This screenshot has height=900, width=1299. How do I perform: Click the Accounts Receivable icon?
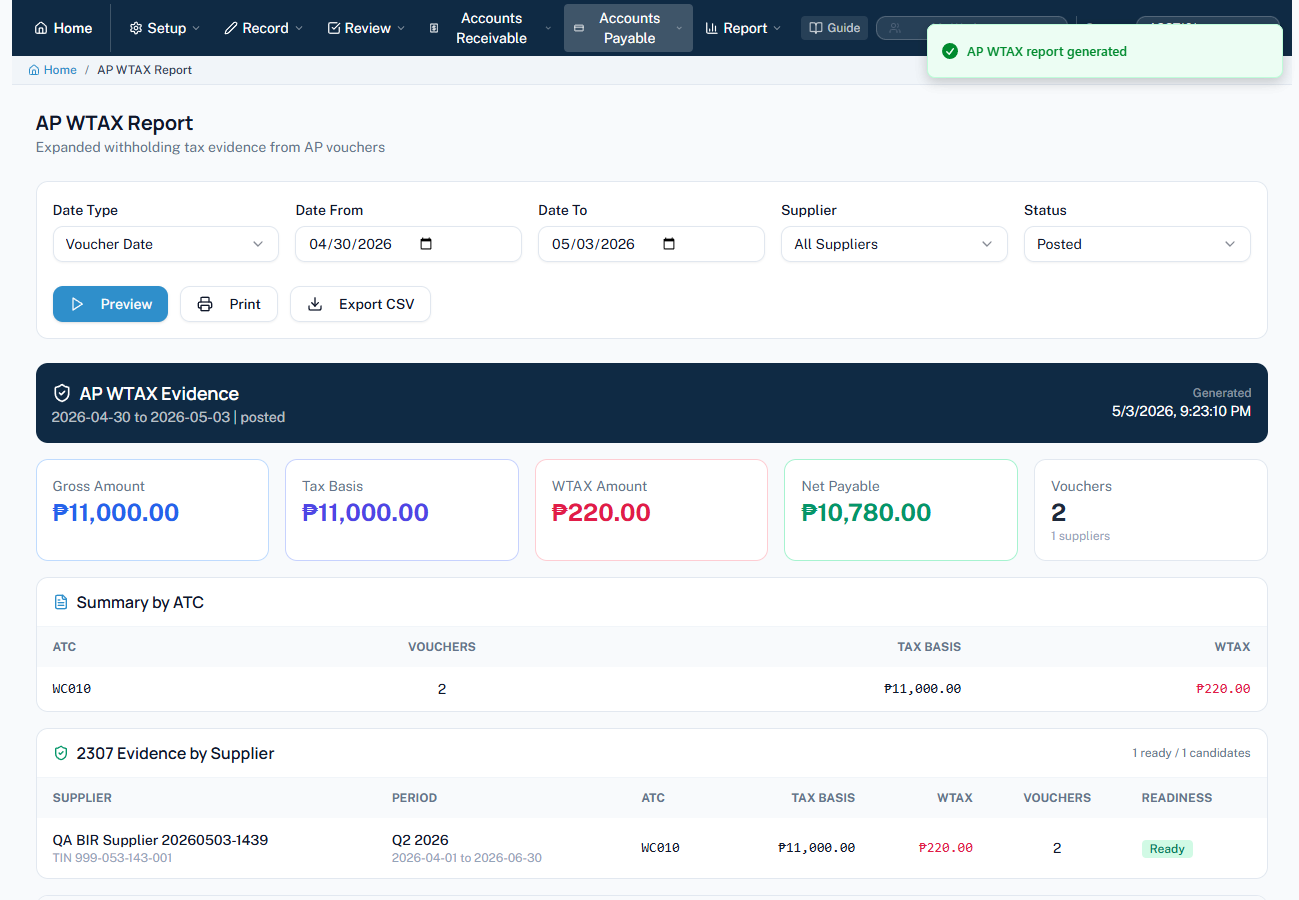[434, 28]
